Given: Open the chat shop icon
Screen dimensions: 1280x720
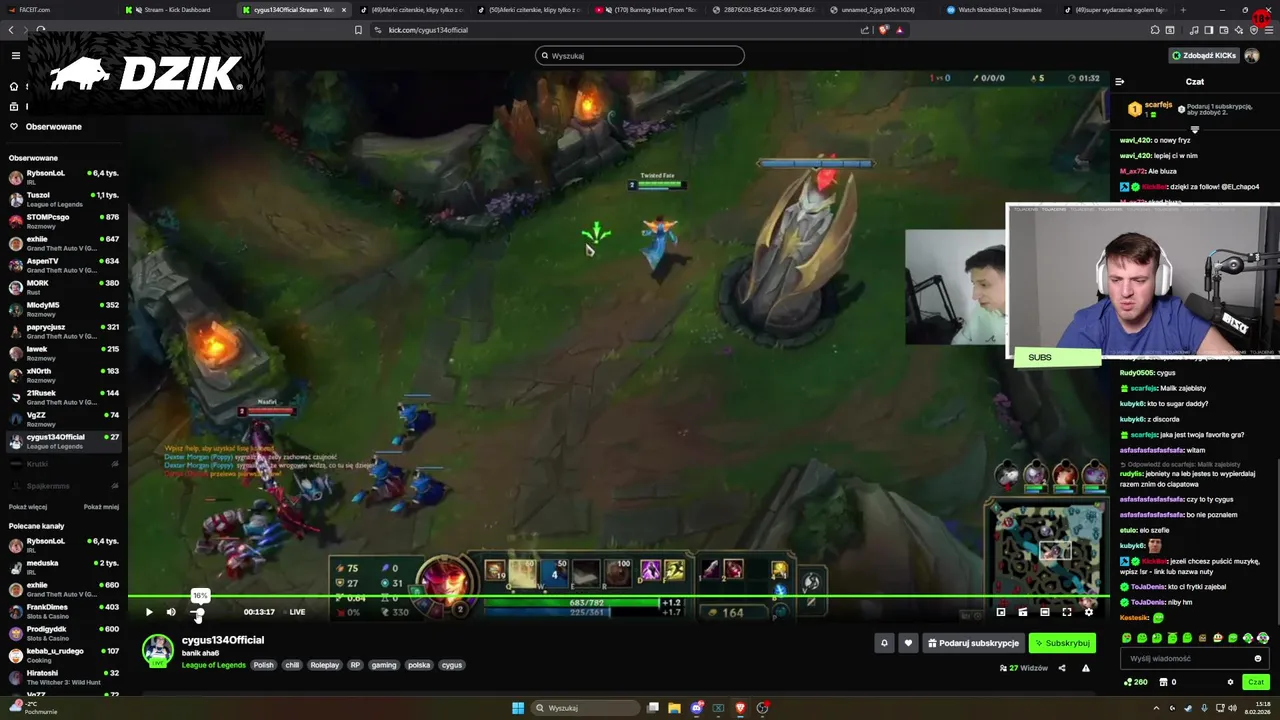Looking at the screenshot, I should (x=1163, y=682).
